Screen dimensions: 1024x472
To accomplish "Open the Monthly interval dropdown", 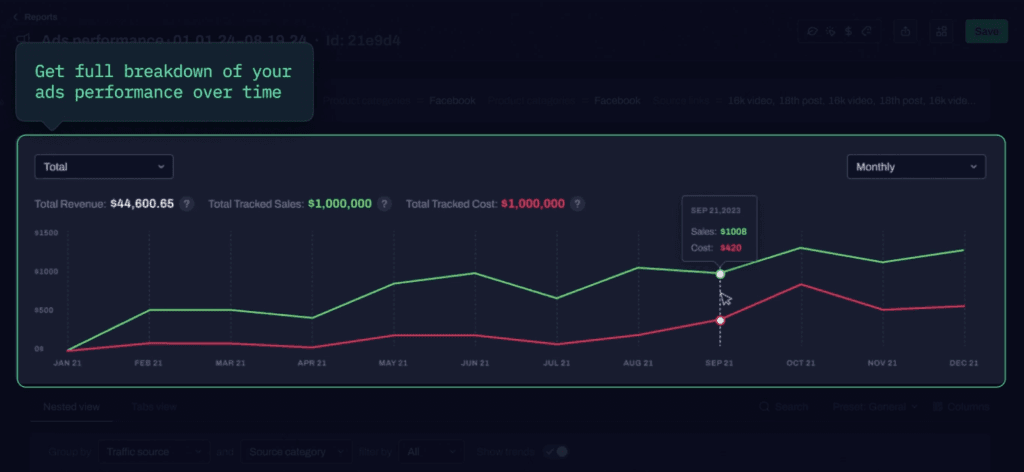I will click(x=916, y=167).
